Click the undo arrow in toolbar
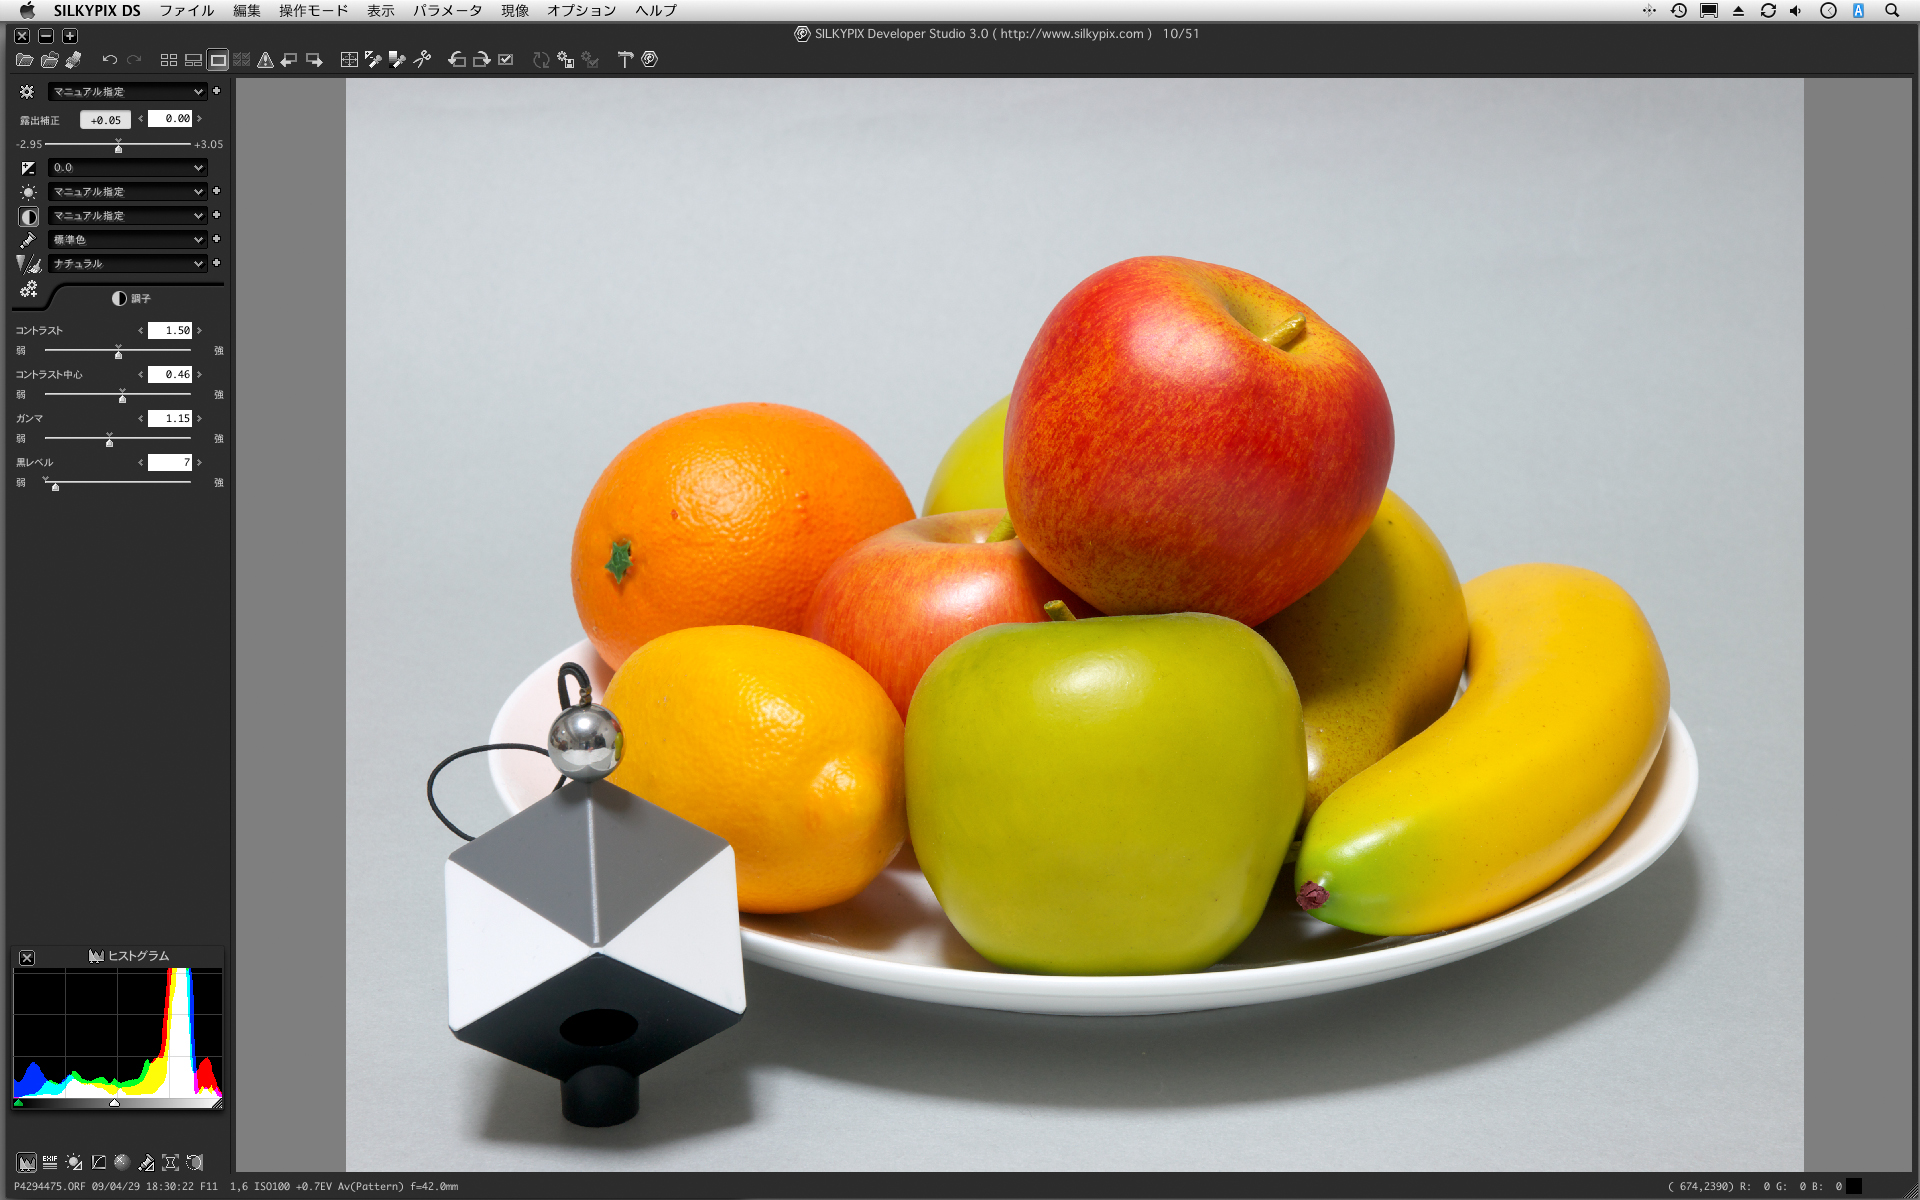 (109, 60)
